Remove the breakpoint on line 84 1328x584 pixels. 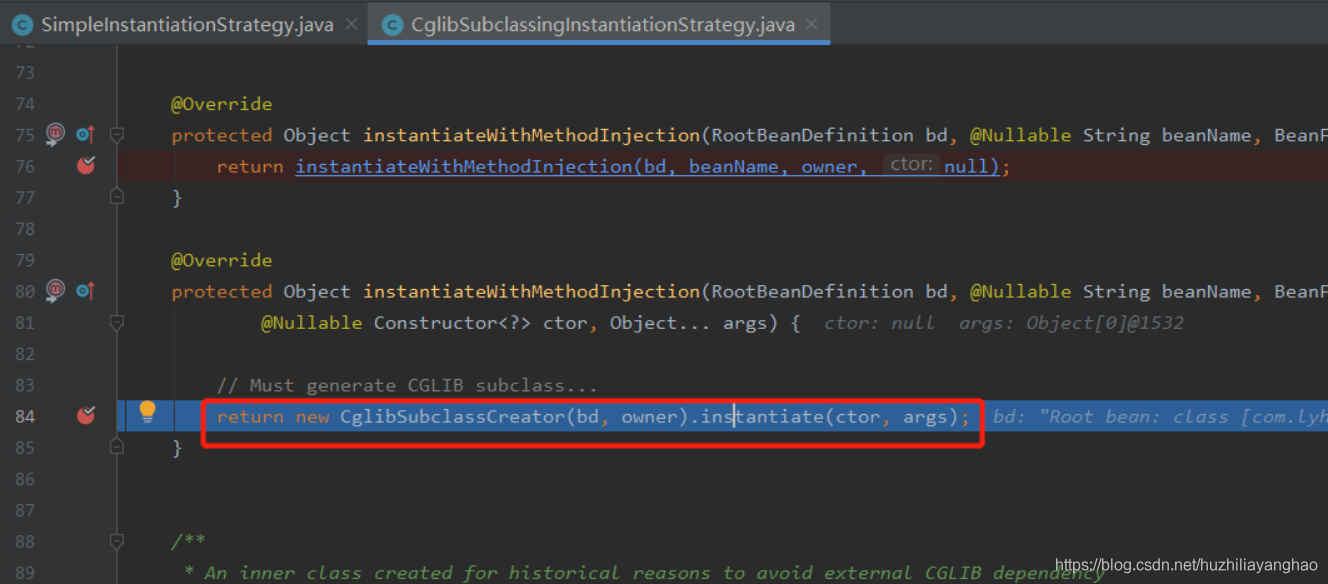[86, 415]
